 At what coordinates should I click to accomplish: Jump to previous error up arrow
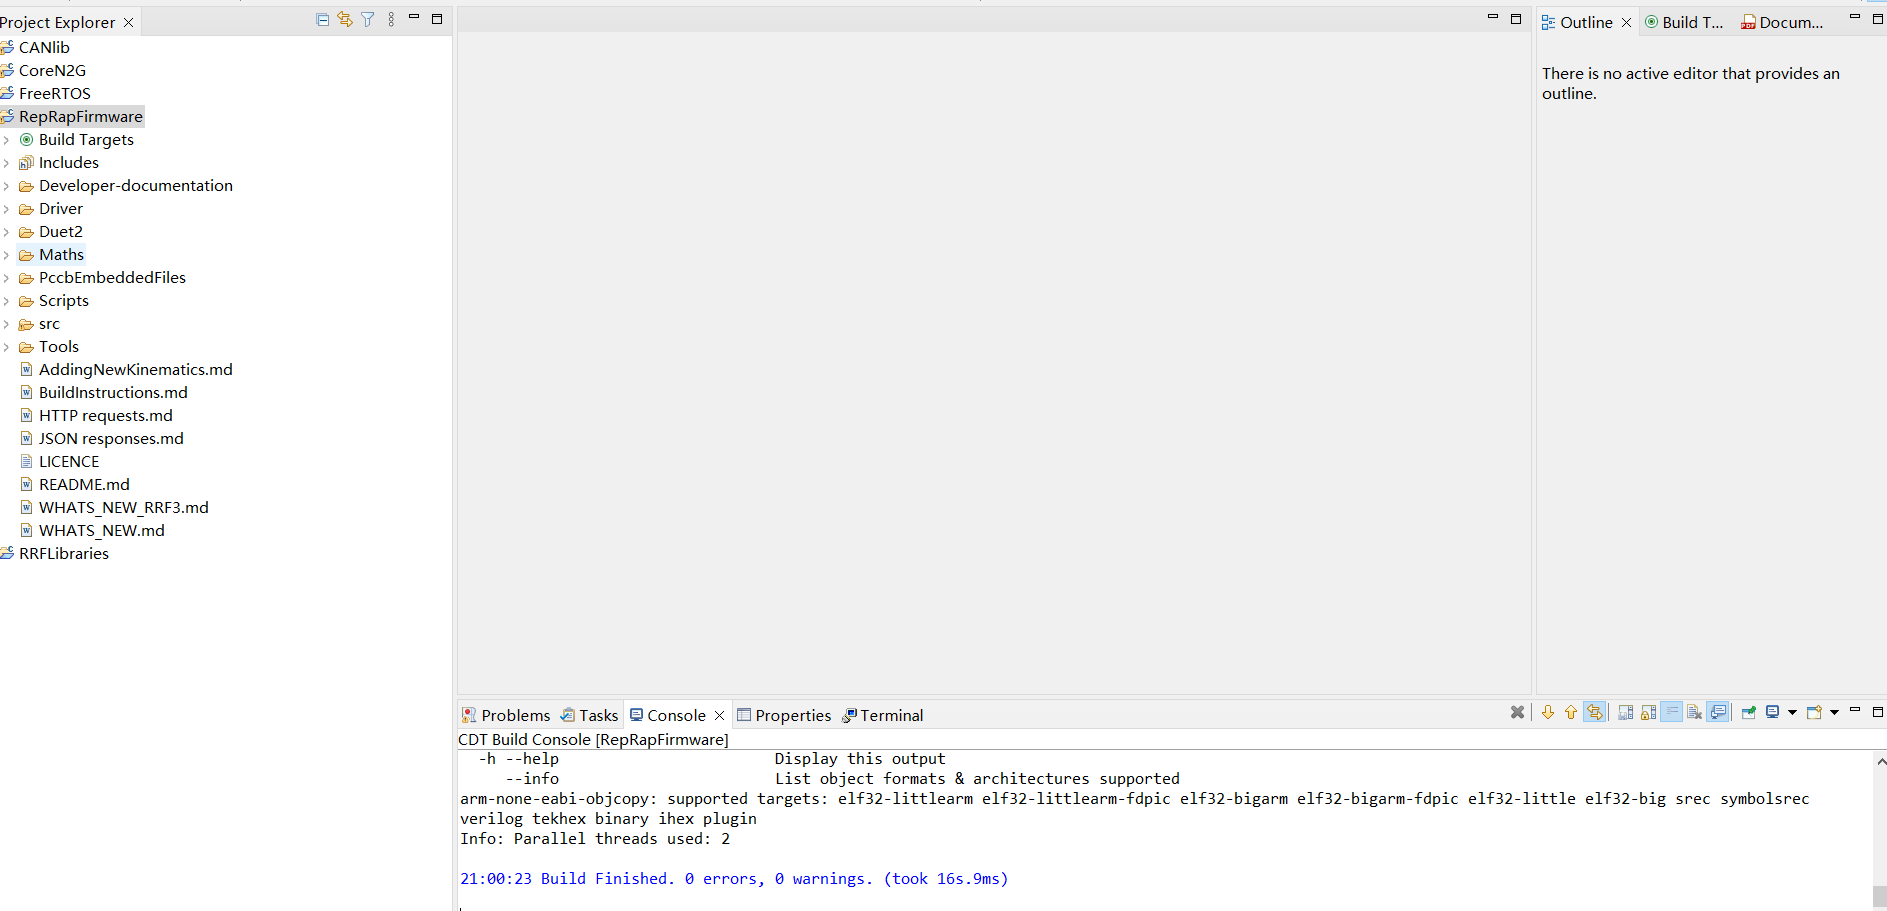[1571, 712]
